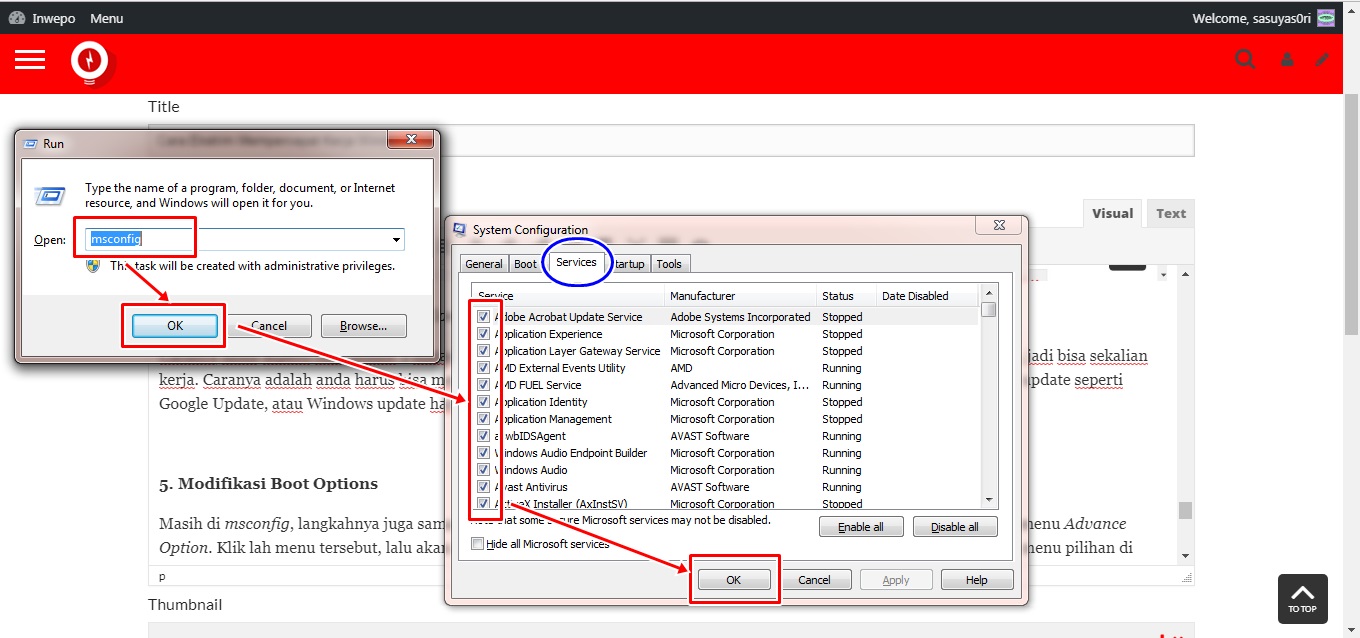Open Inwepo in the admin bar
The width and height of the screenshot is (1360, 638).
(x=53, y=18)
